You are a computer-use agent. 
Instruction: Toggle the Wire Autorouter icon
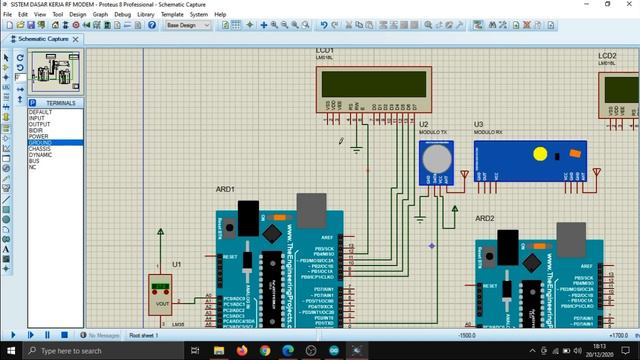478,25
